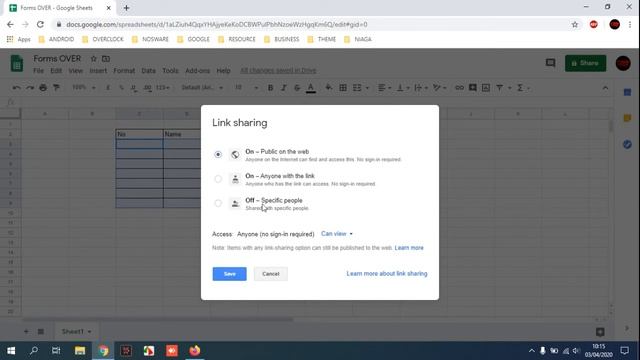Bookmark this page with star icon

click(575, 24)
